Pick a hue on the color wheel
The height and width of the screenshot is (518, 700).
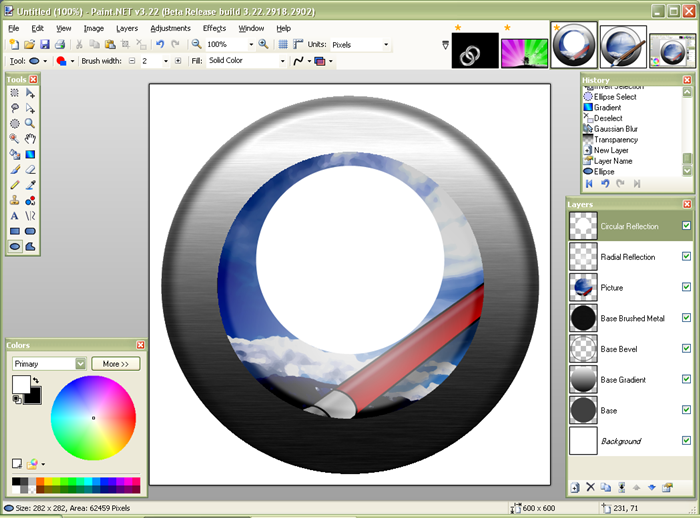[x=93, y=418]
